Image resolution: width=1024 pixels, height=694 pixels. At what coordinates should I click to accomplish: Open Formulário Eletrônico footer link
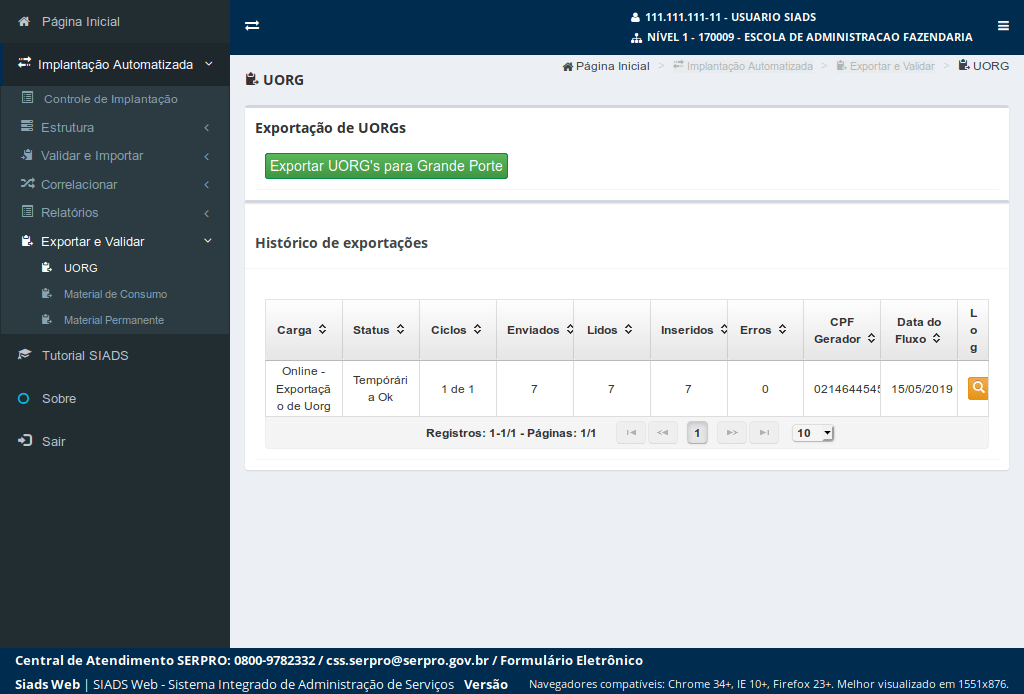pos(571,660)
